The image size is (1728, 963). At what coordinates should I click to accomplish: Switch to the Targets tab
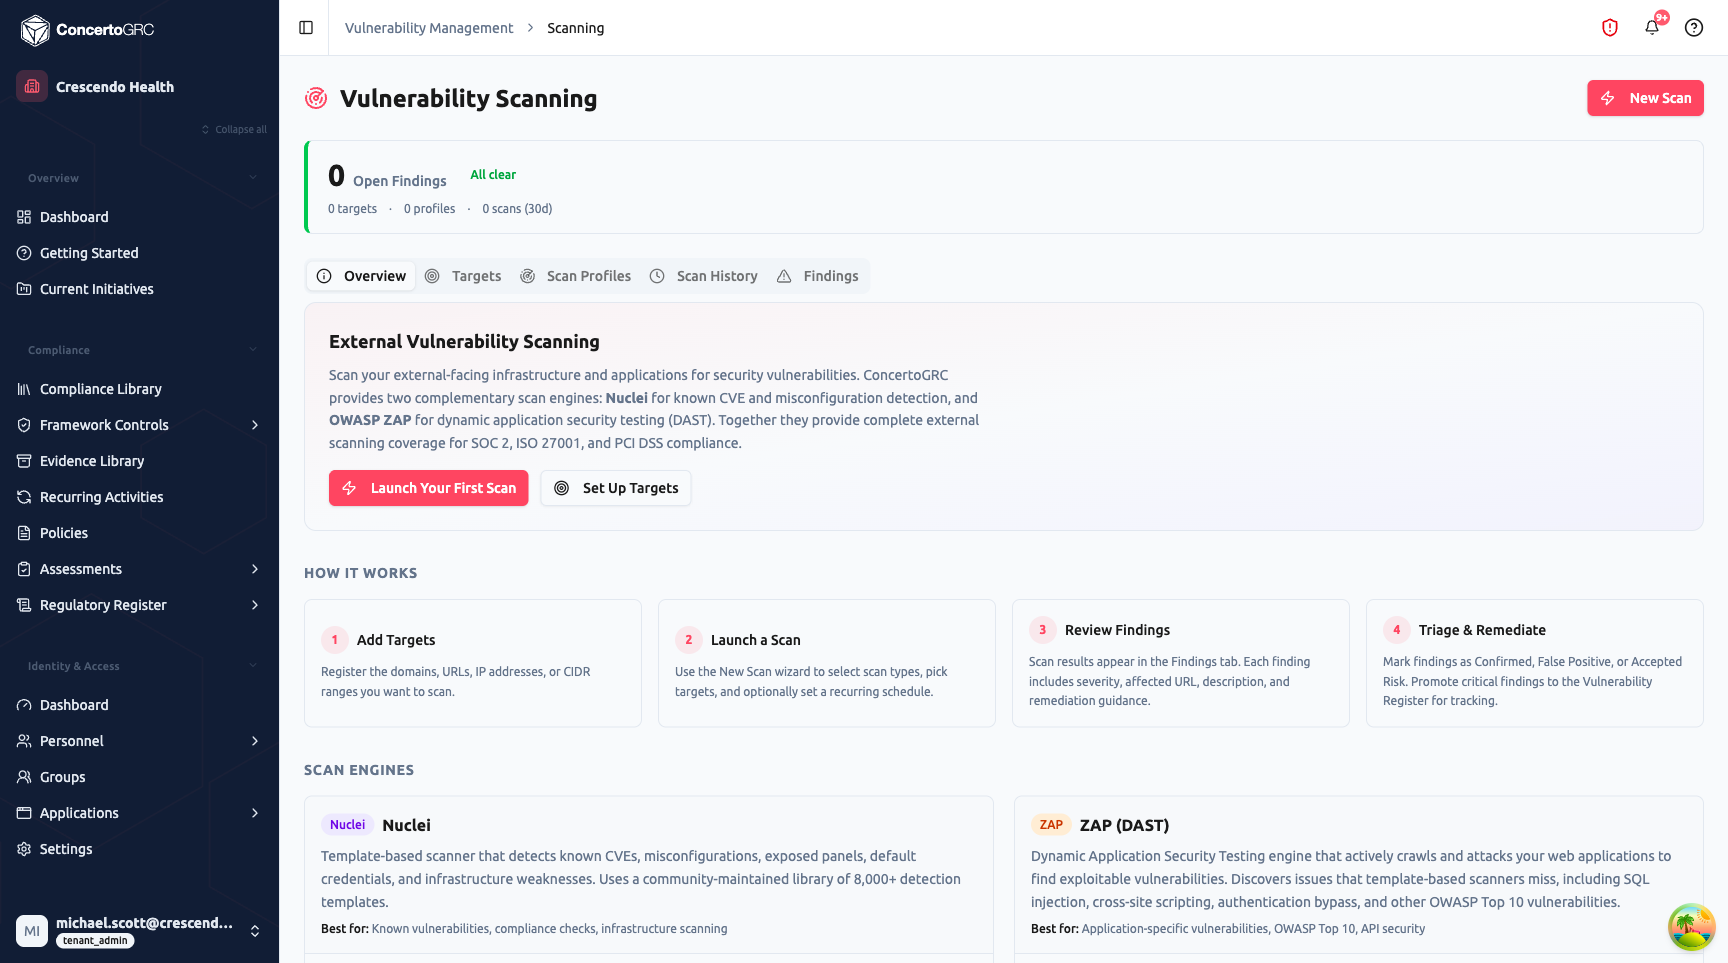pos(463,276)
